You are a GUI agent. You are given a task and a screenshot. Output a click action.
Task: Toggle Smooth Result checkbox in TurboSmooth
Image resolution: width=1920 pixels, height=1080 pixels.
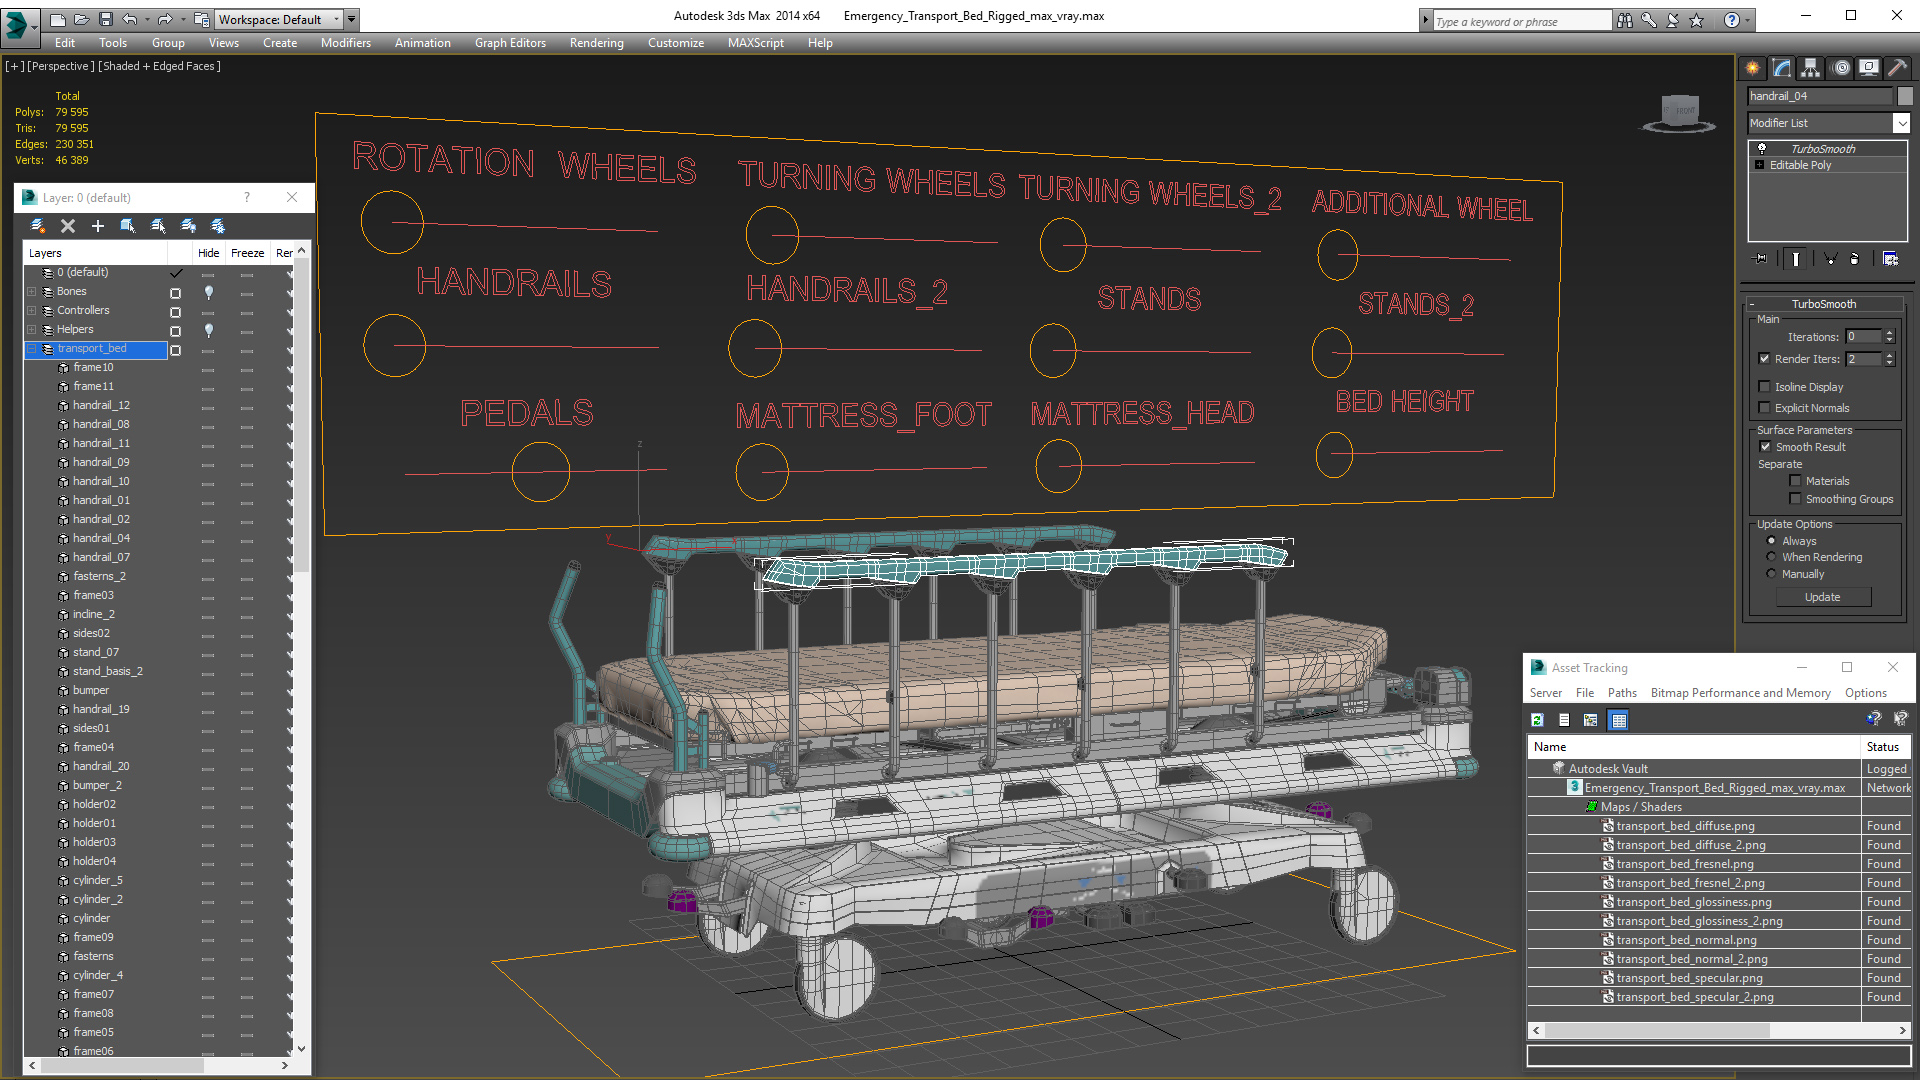[x=1764, y=446]
